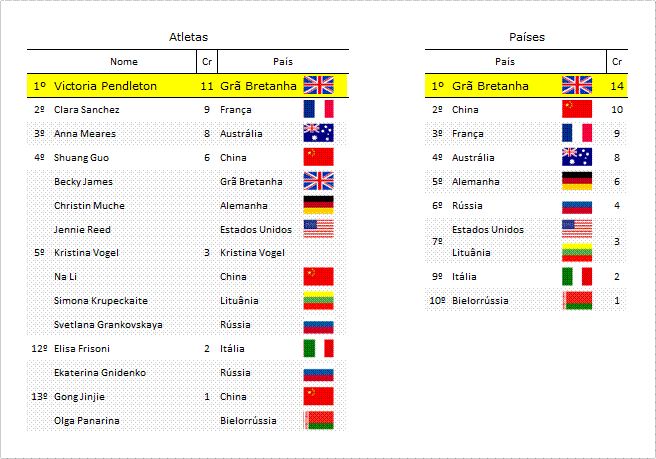Select the Svetlana Grankovskaya name cell
Screen dimensions: 656x459
click(x=108, y=325)
